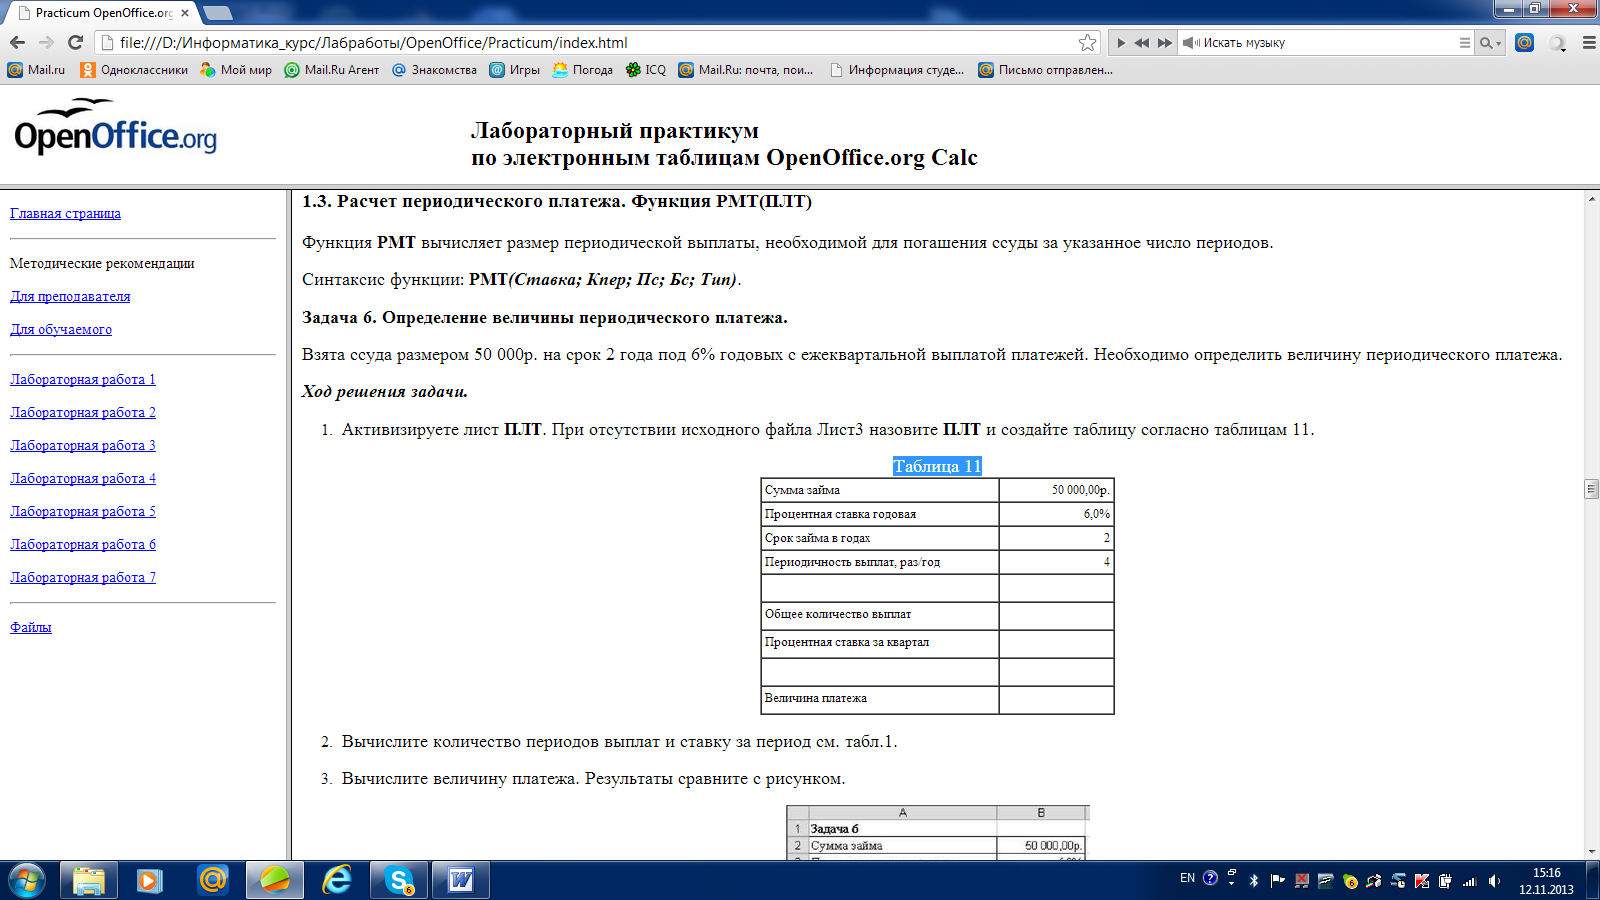
Task: Click the content frame scrollbar thumb
Action: coord(1591,489)
